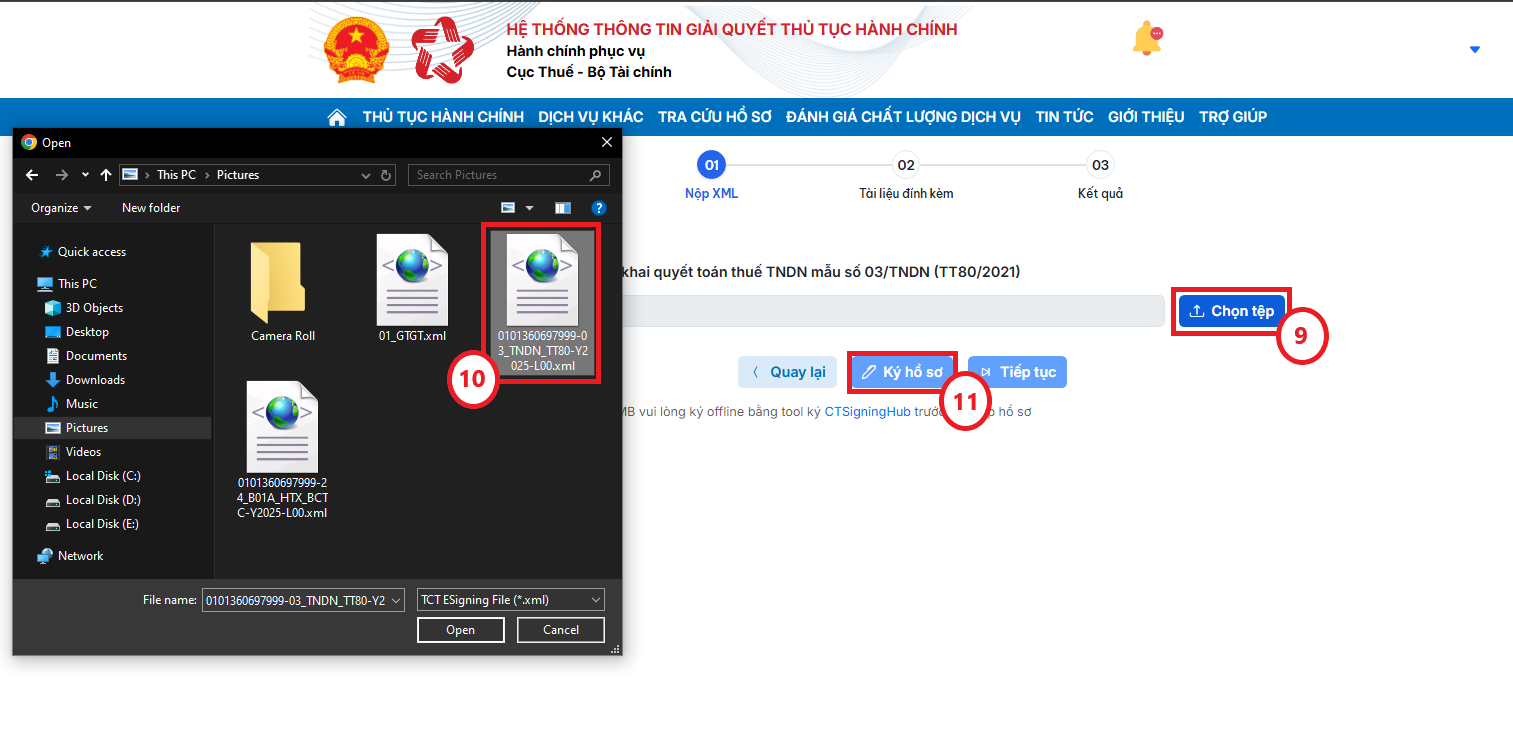Follow the CTSigningHub link
Viewport: 1513px width, 756px height.
pos(867,411)
